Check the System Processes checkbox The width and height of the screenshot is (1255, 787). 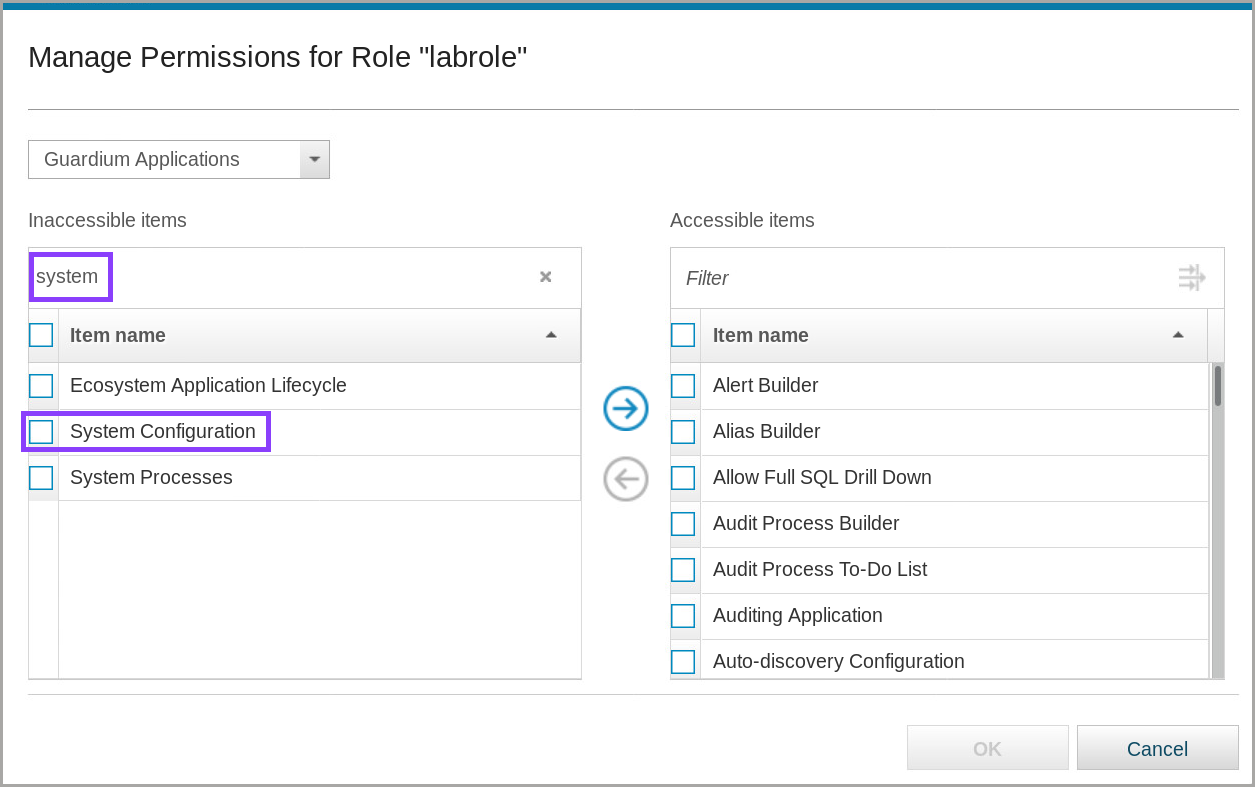click(x=41, y=478)
